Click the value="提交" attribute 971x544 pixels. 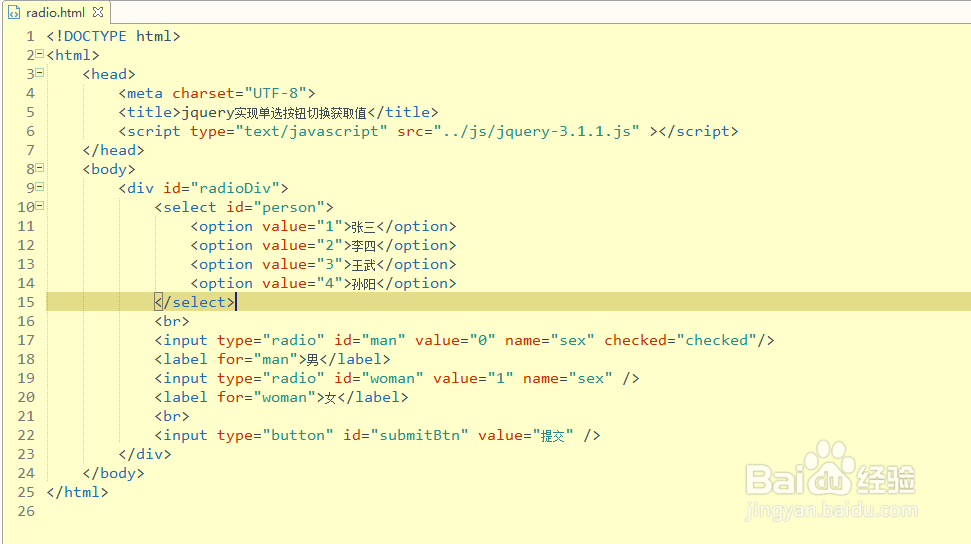[x=526, y=436]
